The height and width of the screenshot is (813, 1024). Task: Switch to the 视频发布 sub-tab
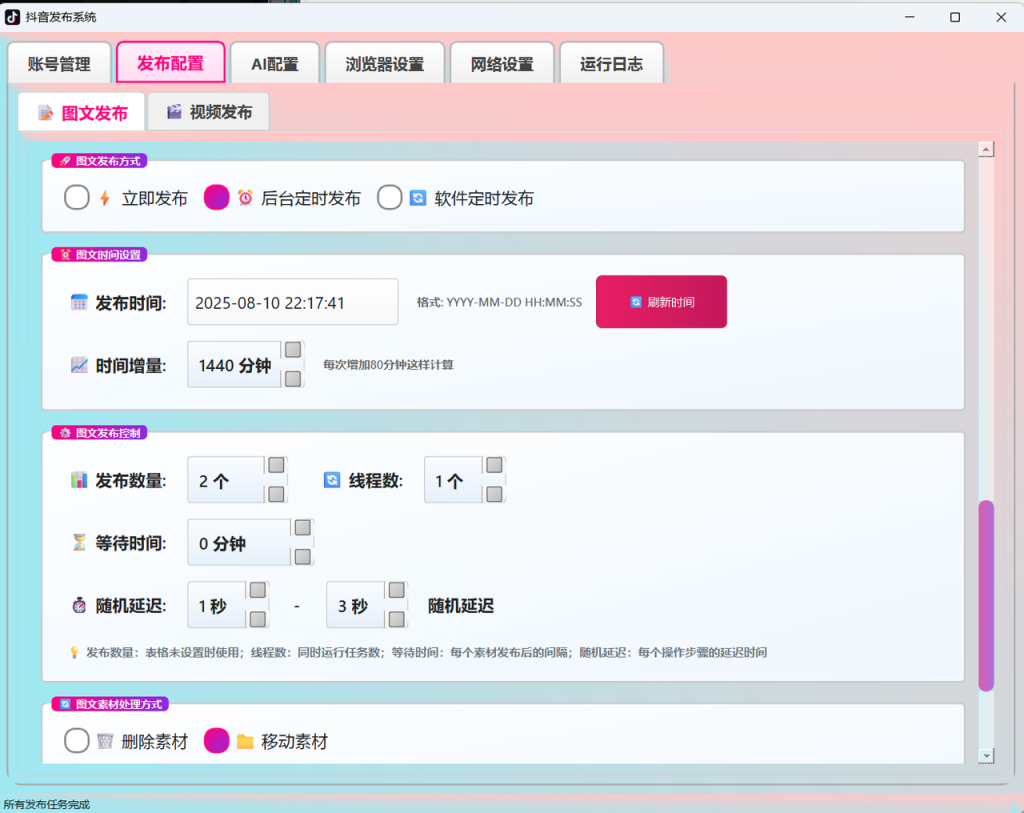click(x=209, y=112)
